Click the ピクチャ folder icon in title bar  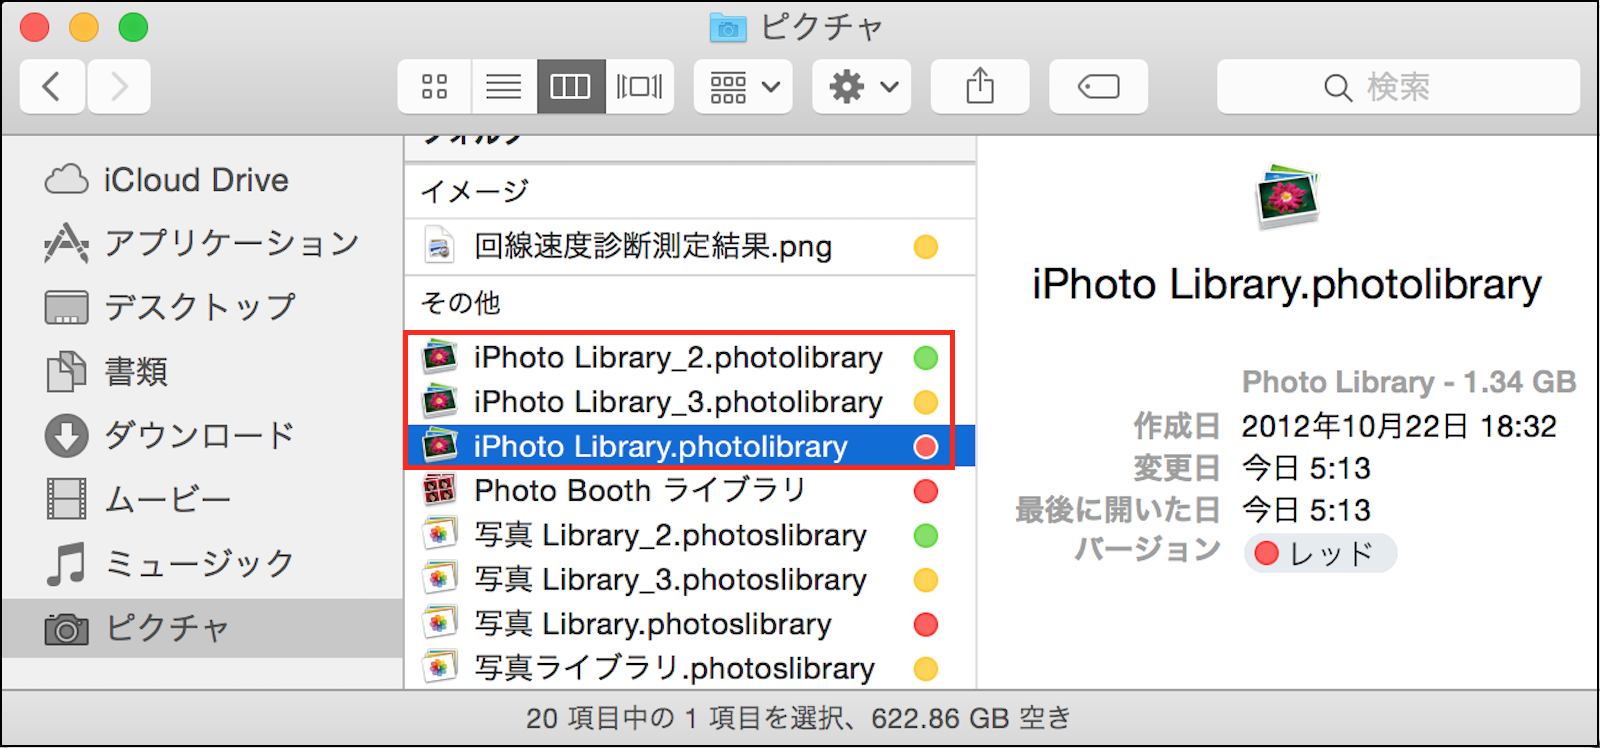(728, 28)
